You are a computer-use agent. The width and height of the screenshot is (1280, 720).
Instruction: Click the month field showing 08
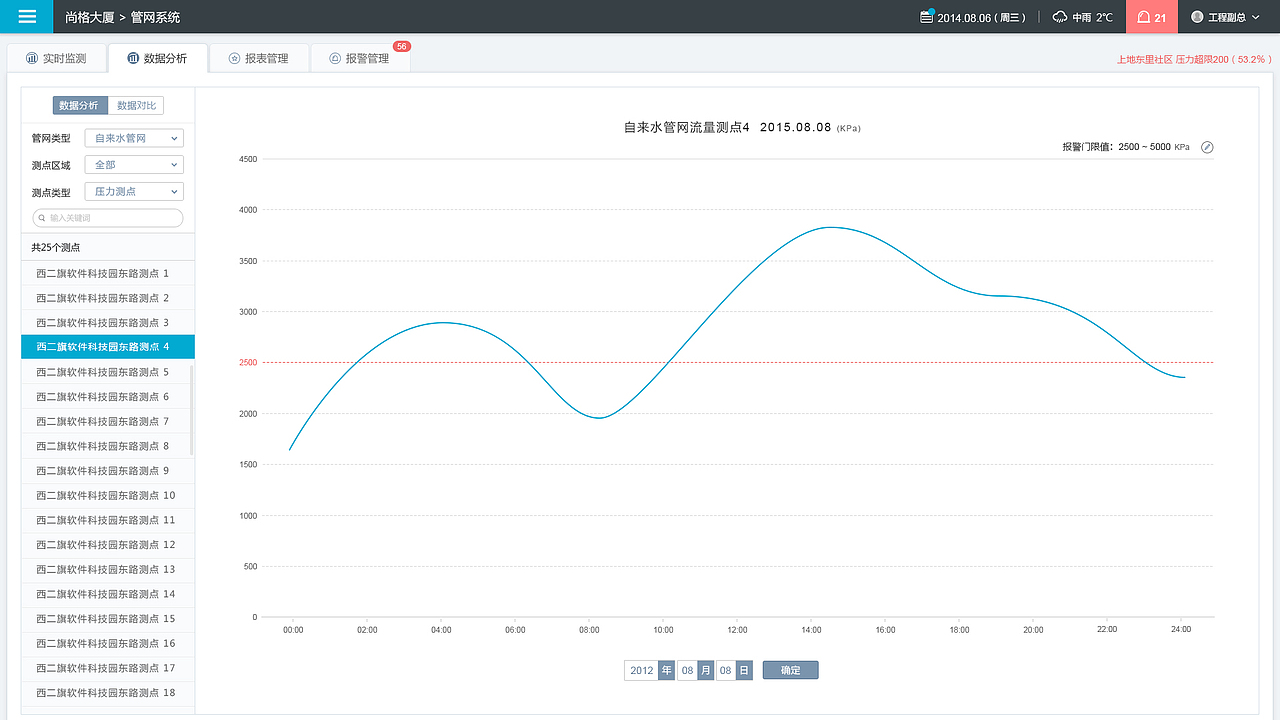(x=687, y=670)
